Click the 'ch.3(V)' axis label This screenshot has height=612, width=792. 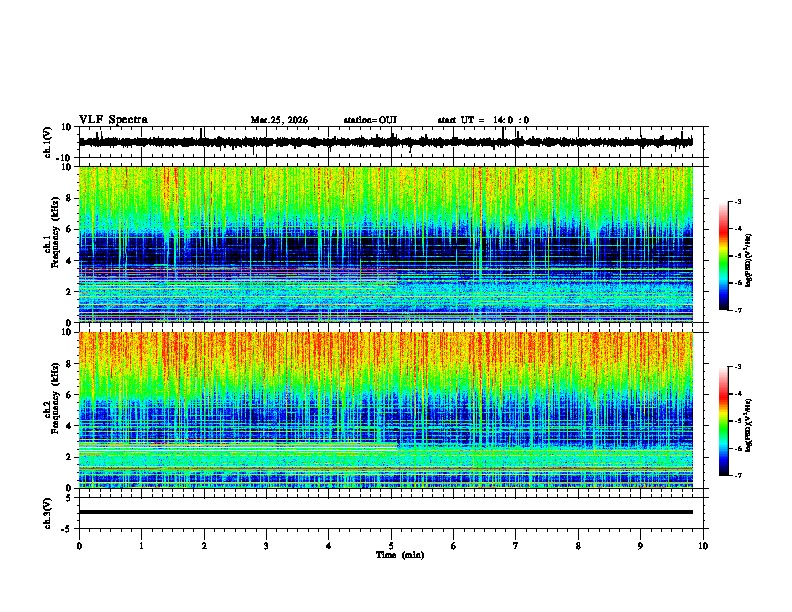[x=48, y=513]
